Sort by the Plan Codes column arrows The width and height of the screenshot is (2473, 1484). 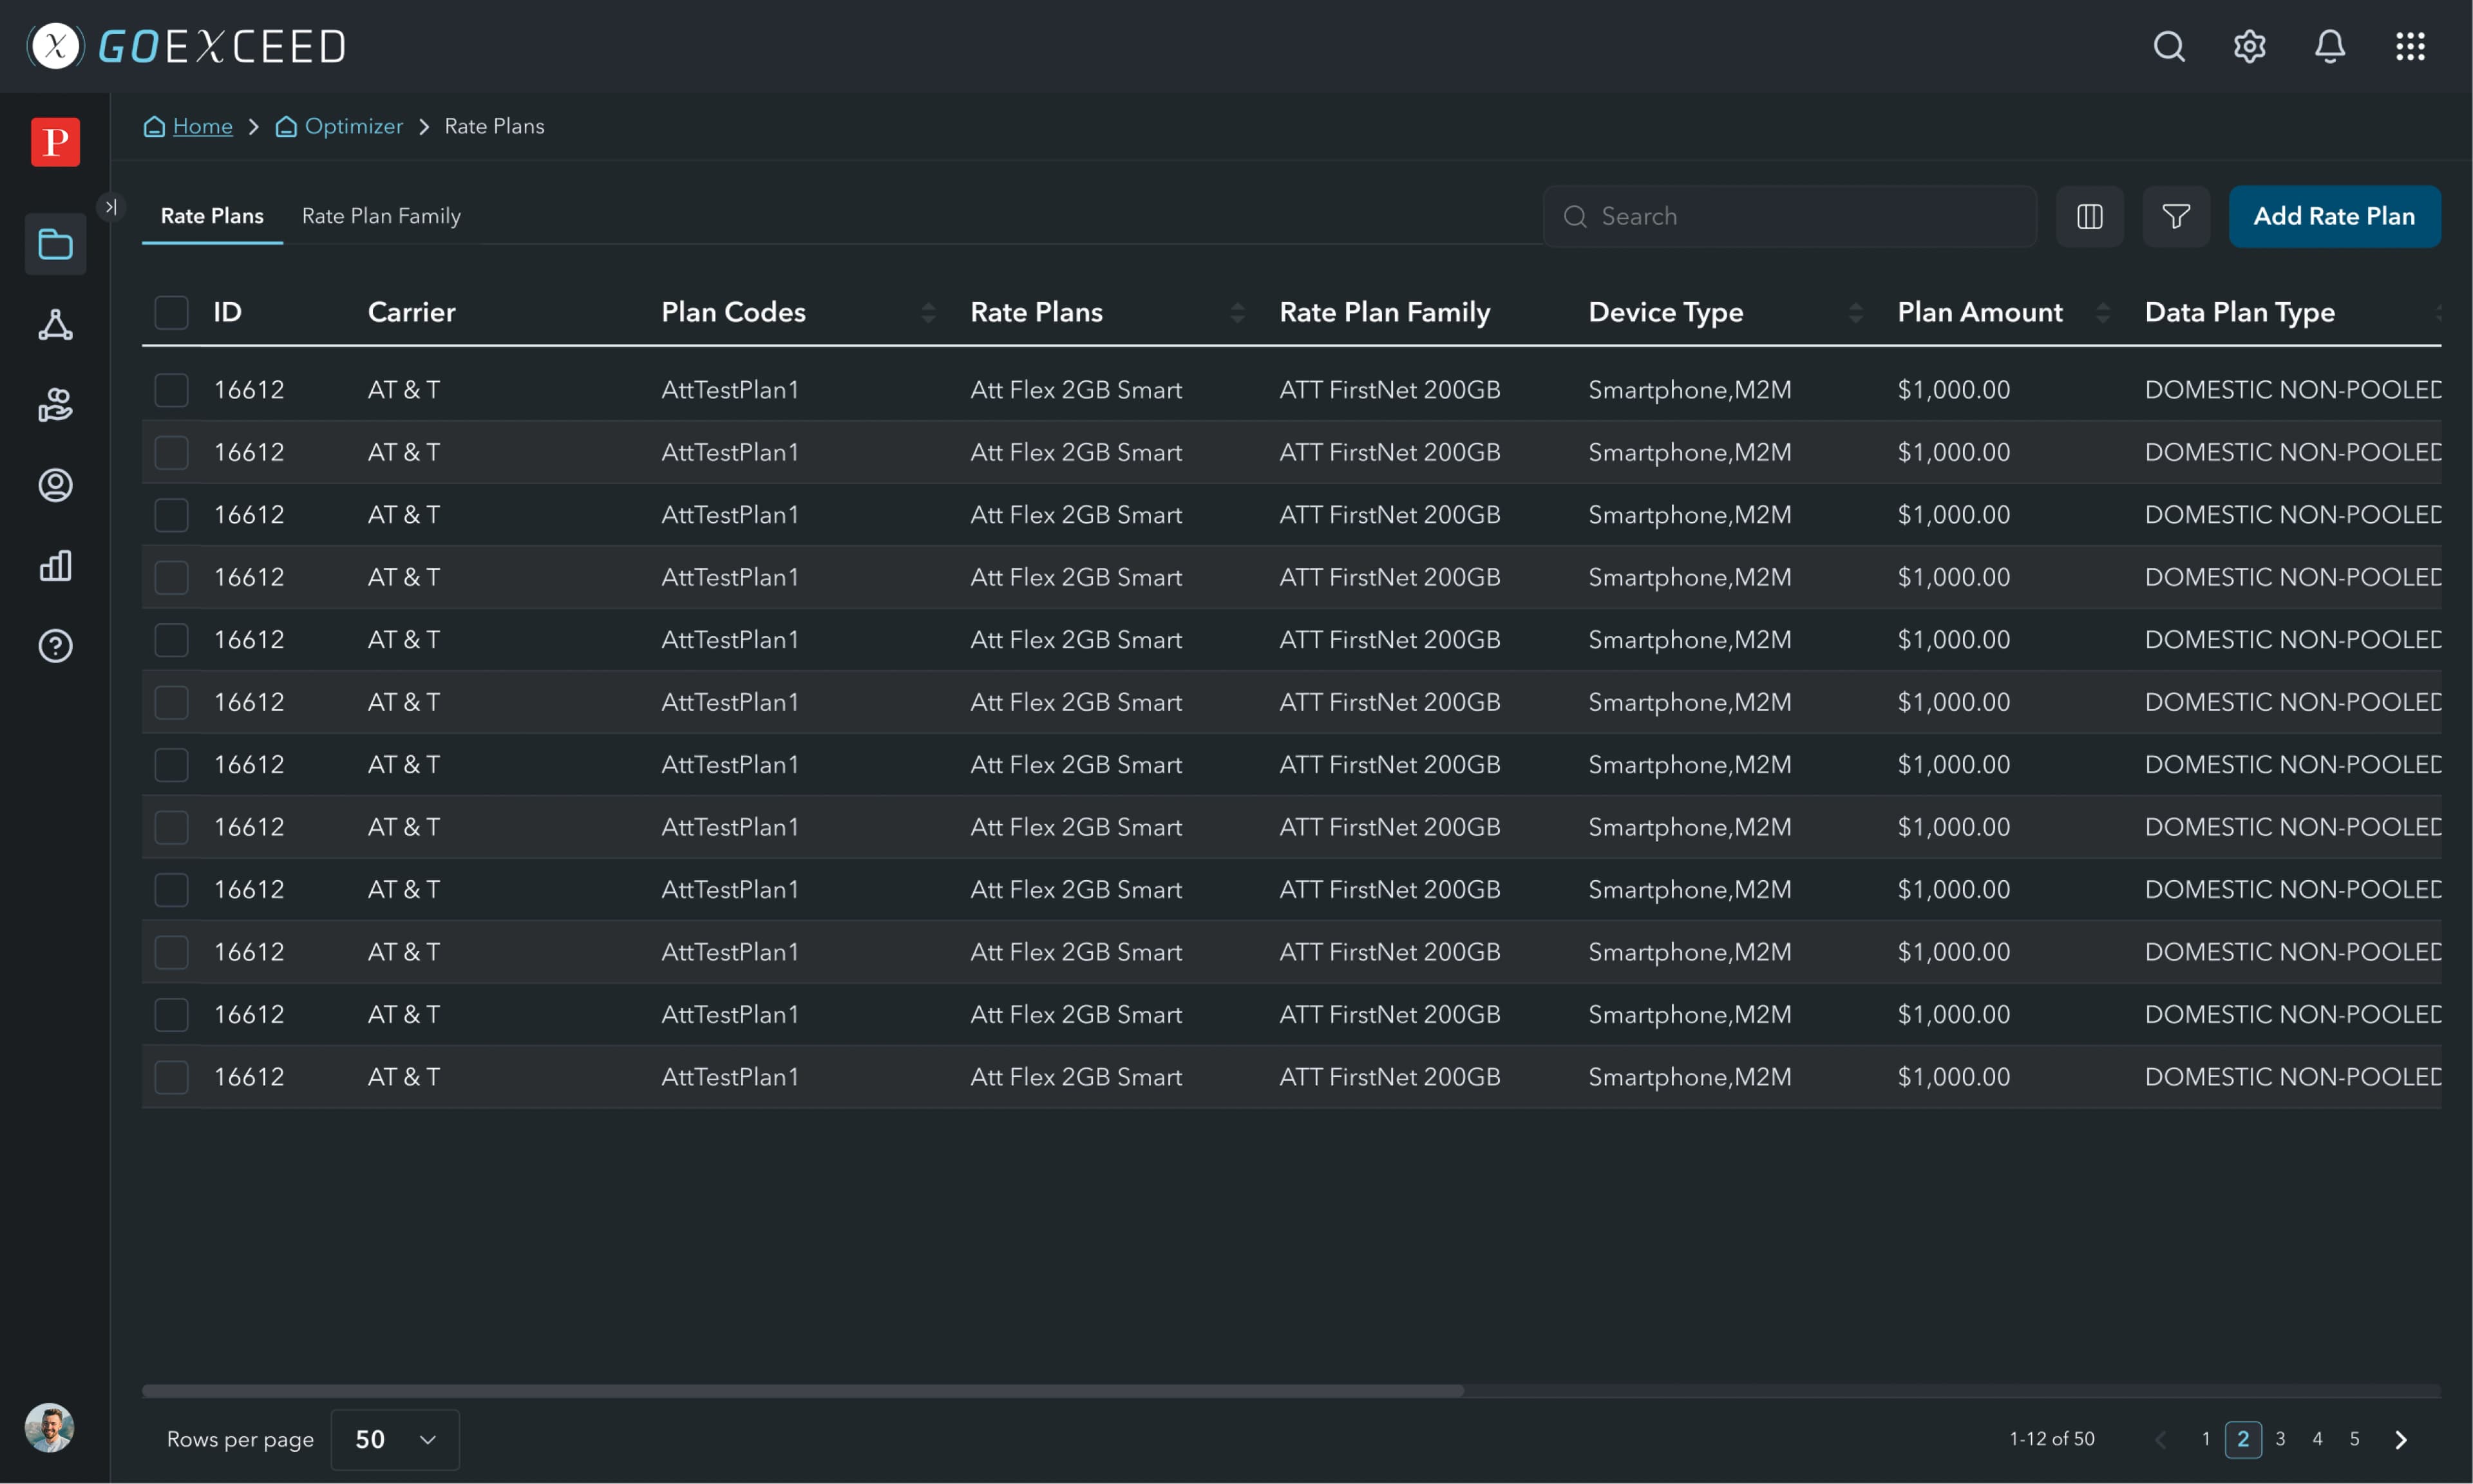pos(928,313)
